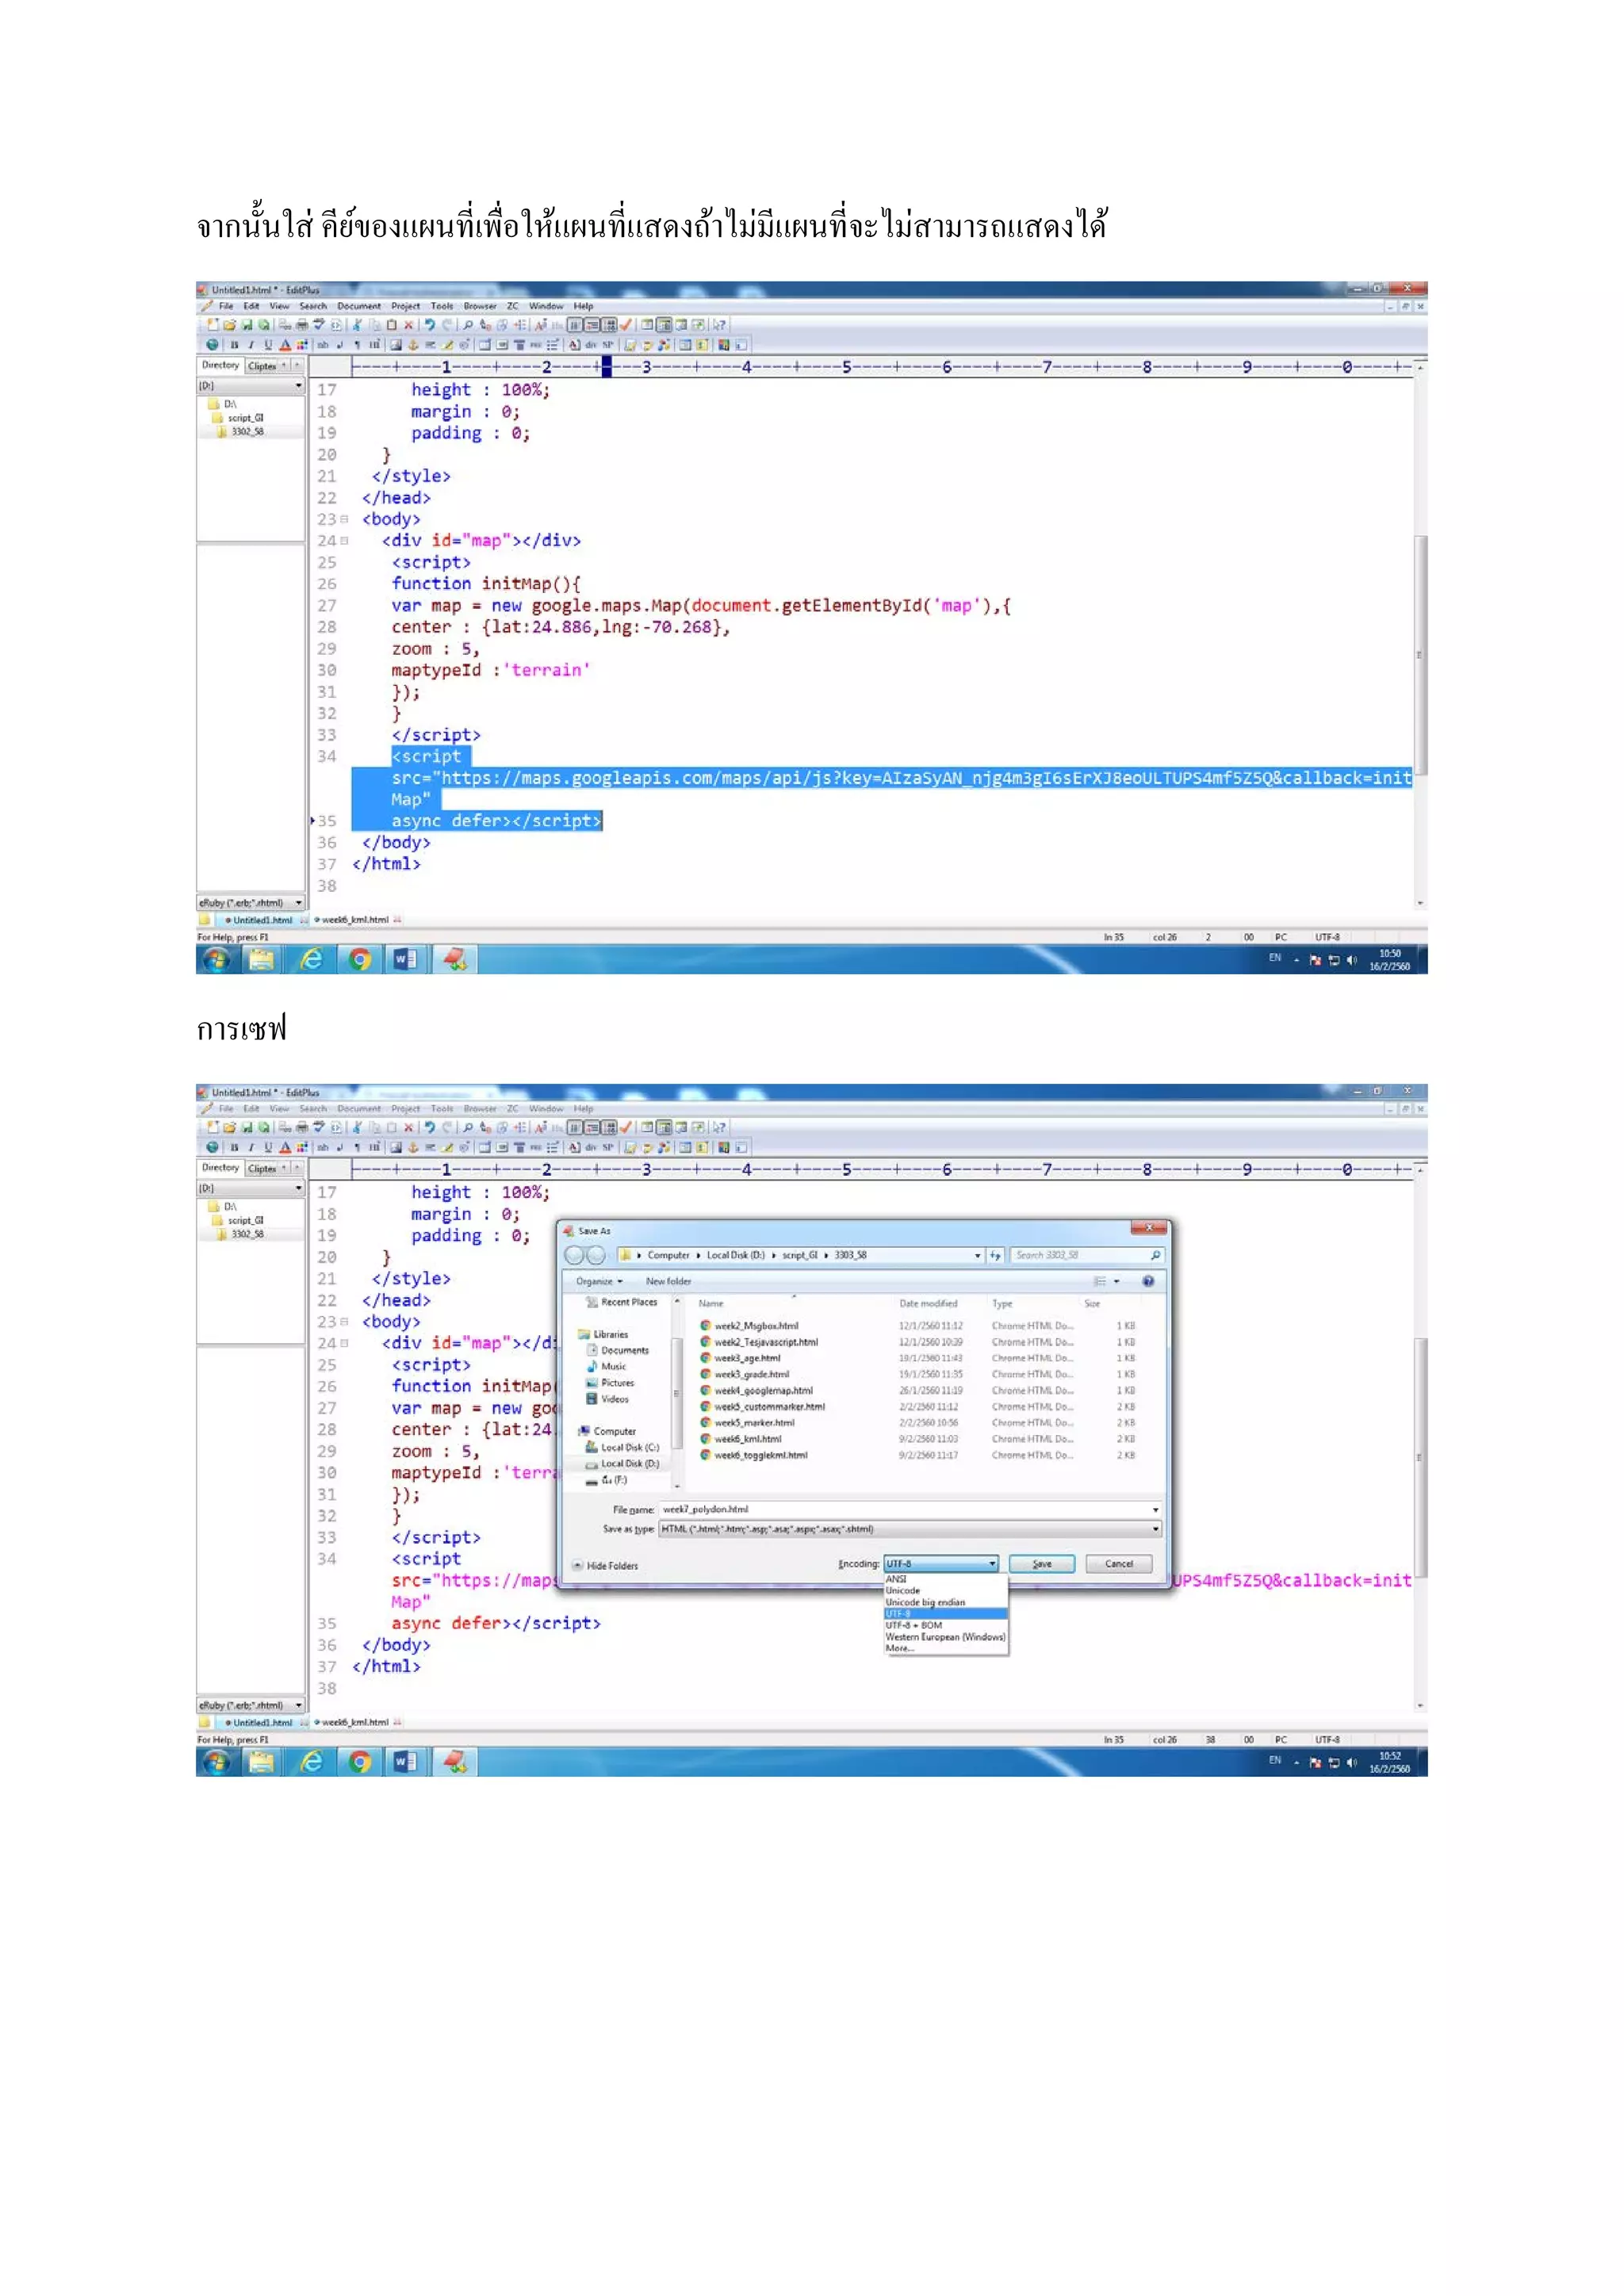This screenshot has height=2296, width=1624.
Task: Choose ANSI from the encoding list
Action: 896,1579
